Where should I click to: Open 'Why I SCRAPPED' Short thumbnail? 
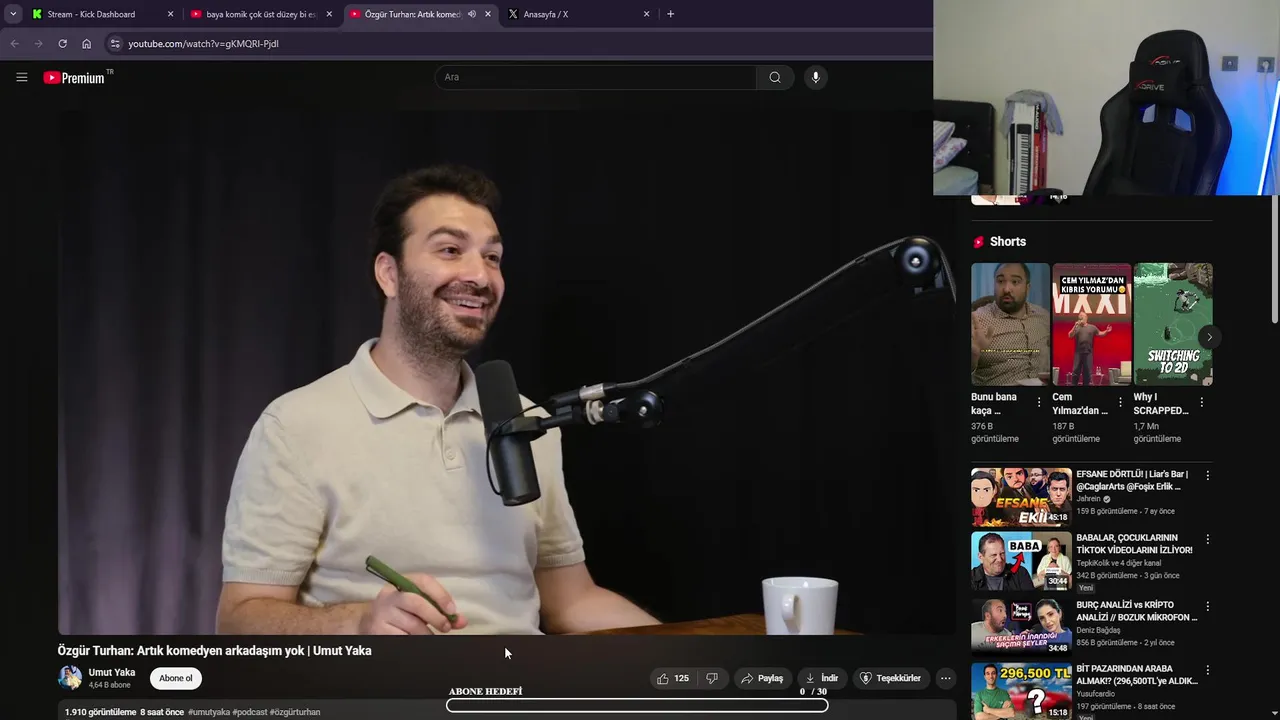pyautogui.click(x=1173, y=324)
